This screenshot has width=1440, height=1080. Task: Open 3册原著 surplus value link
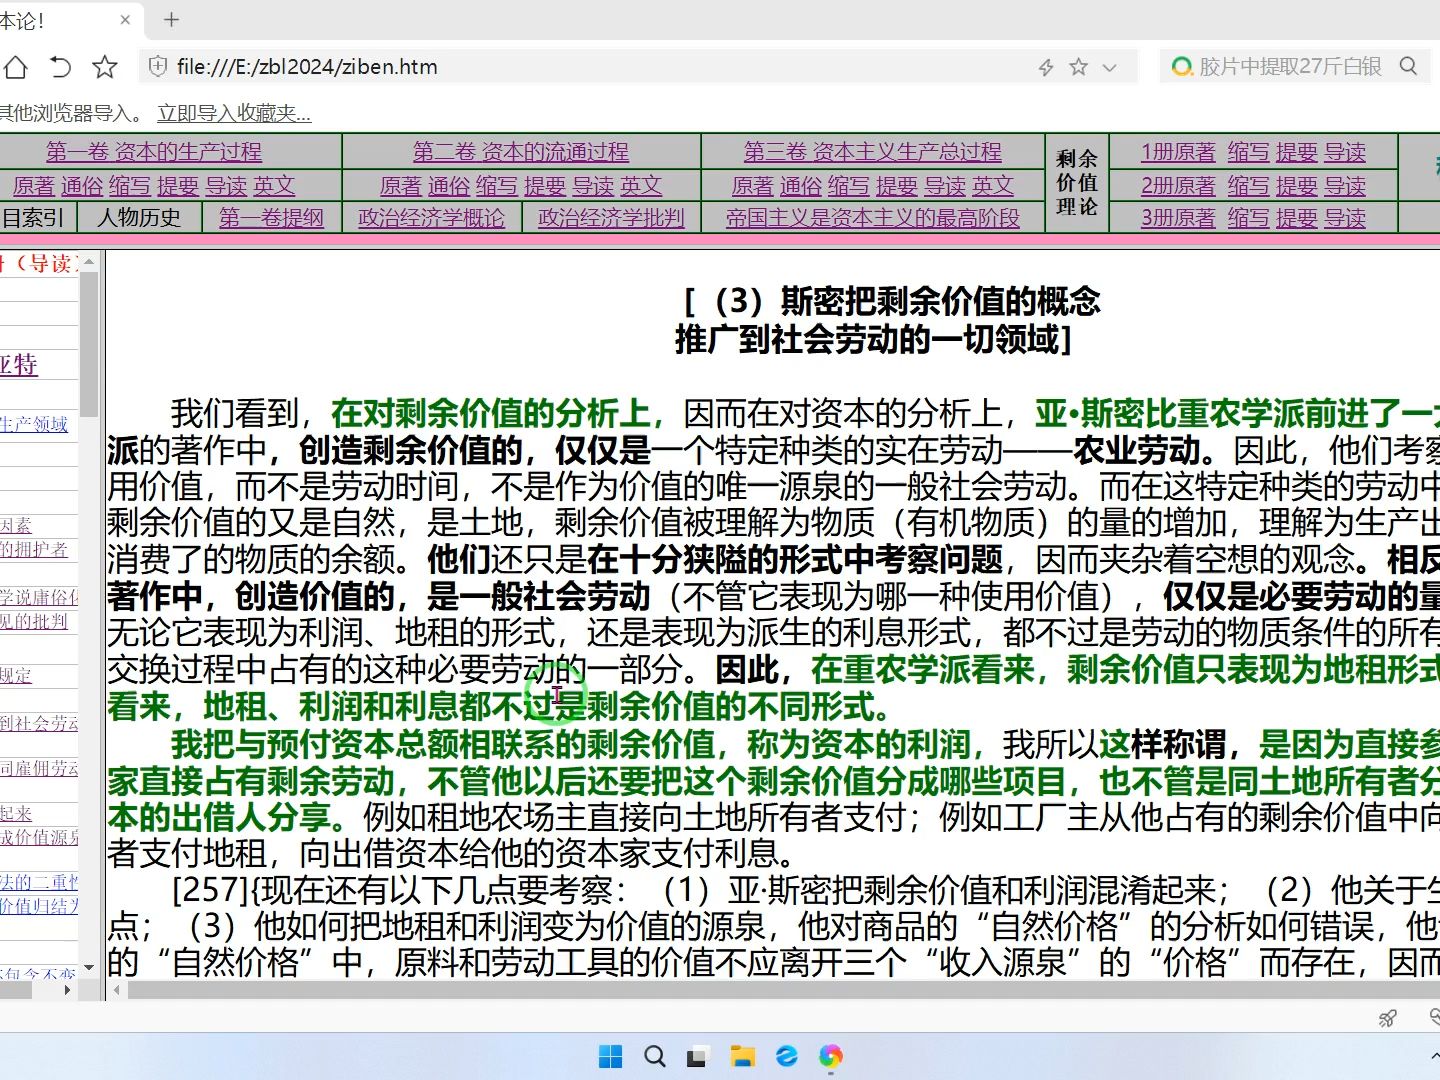1178,218
